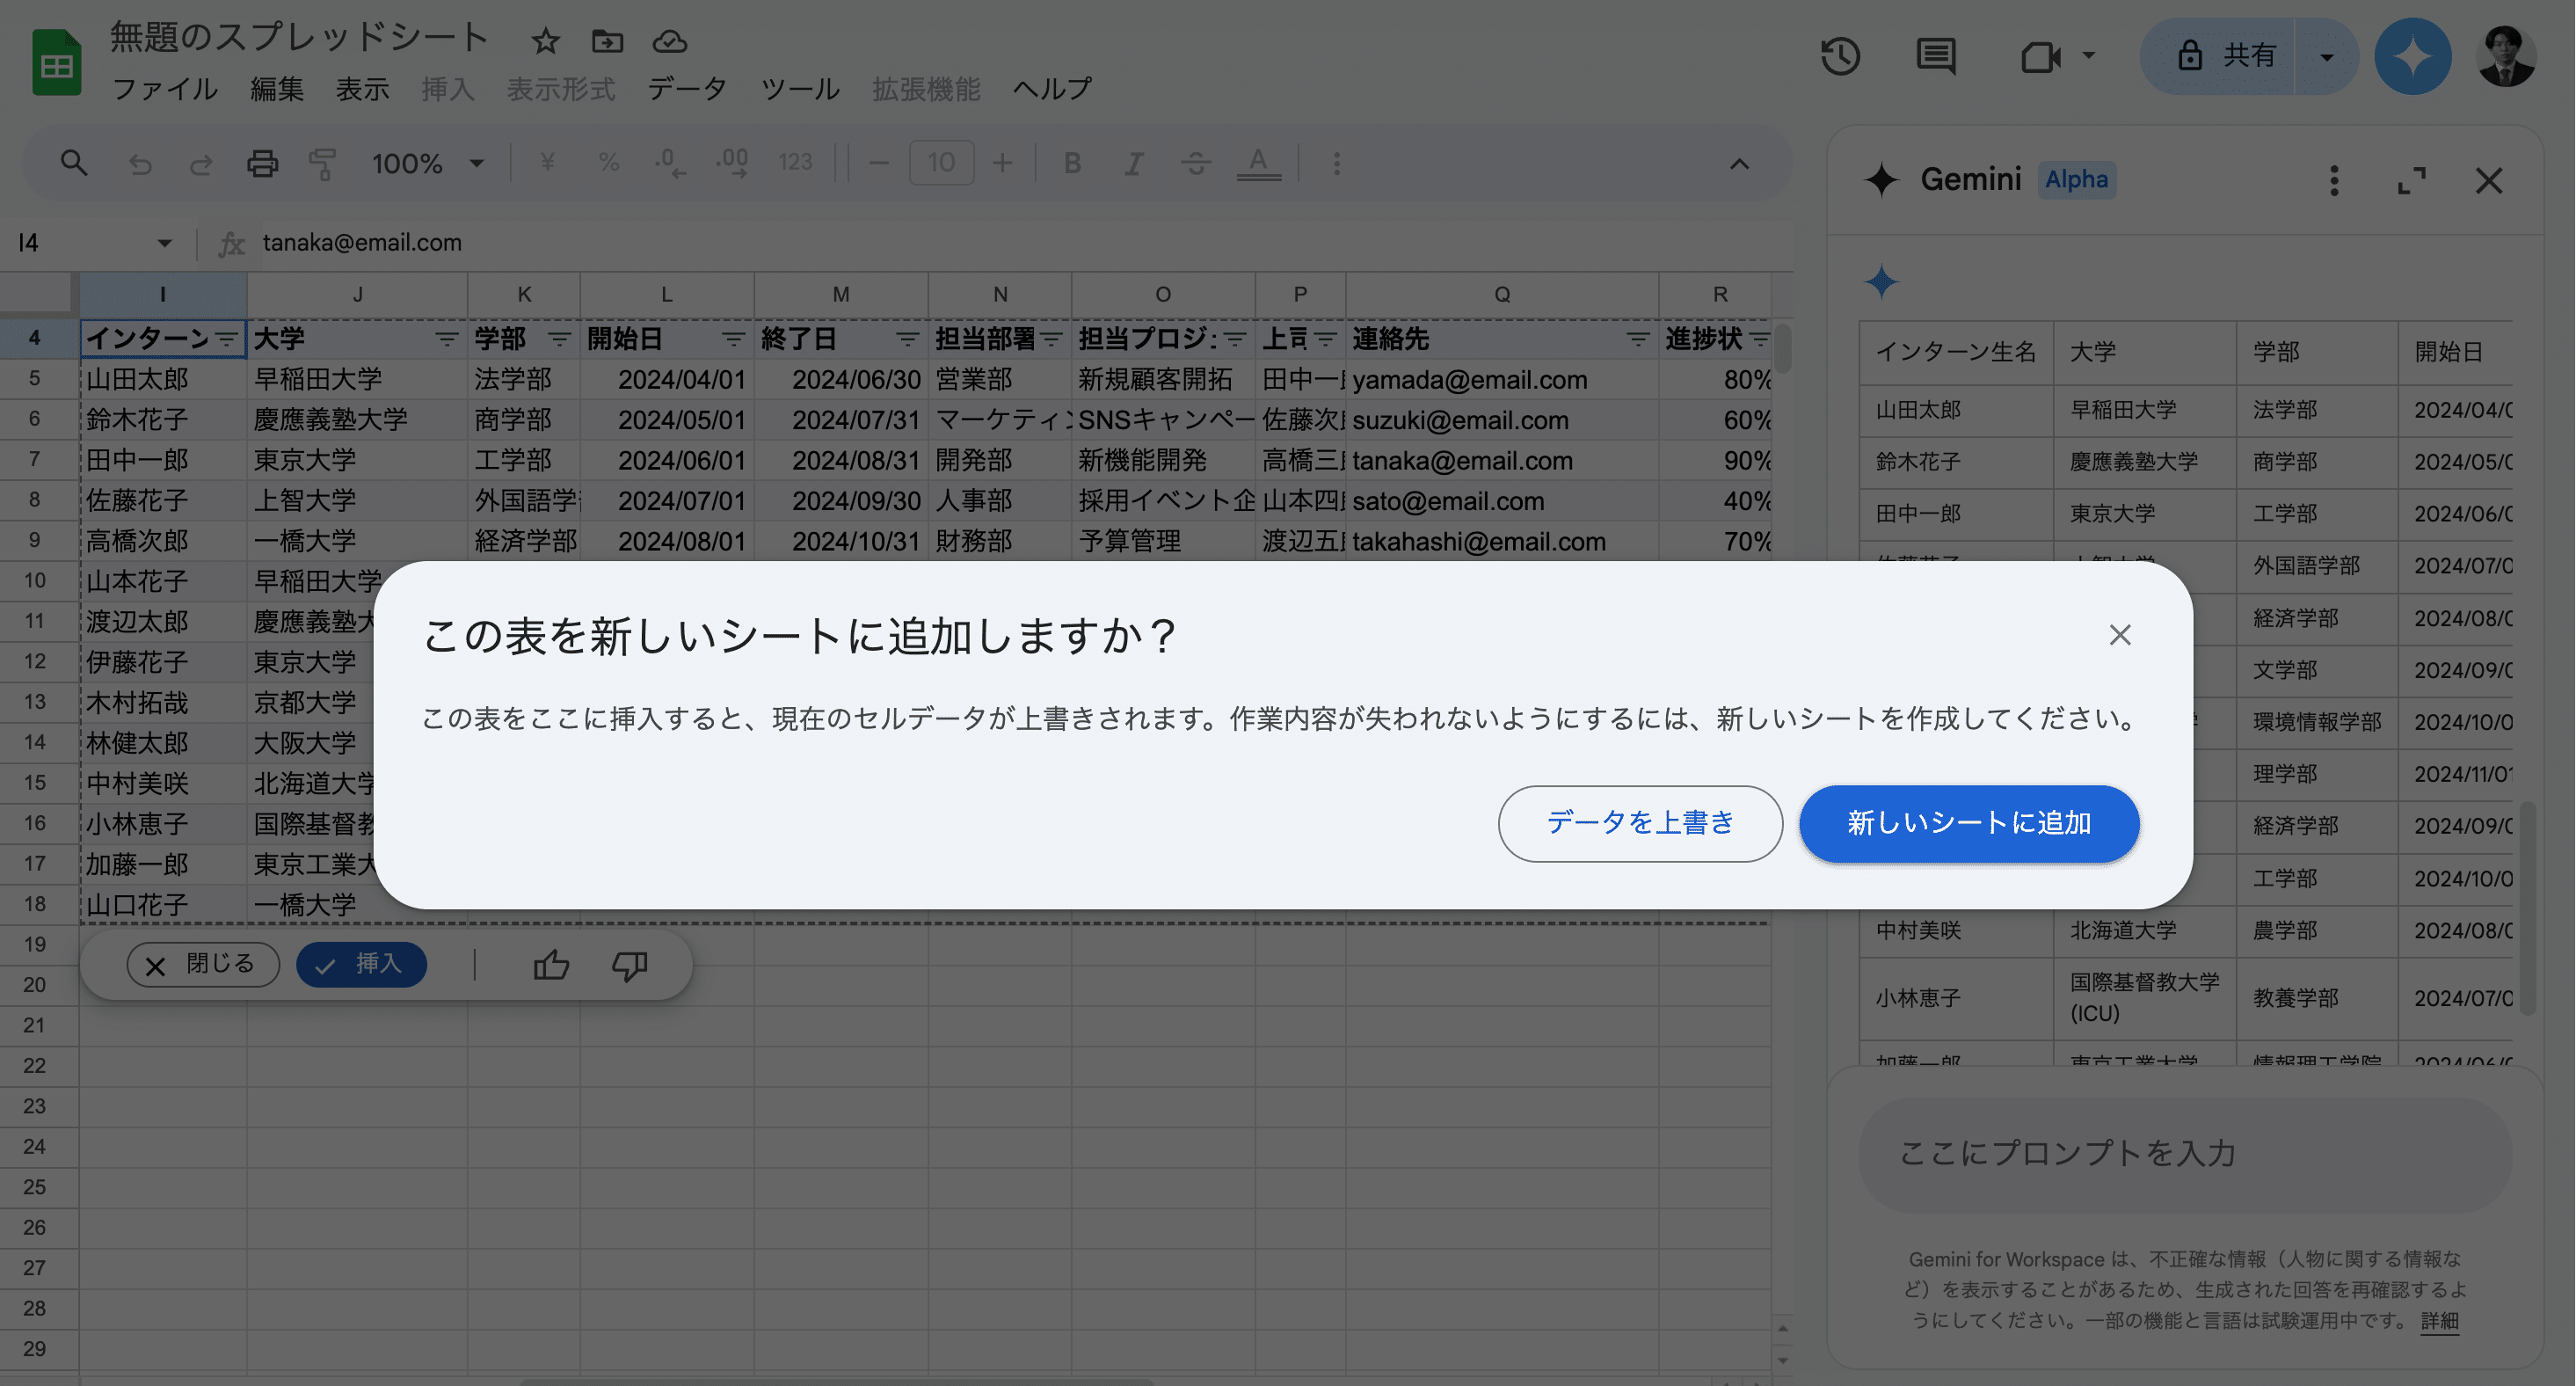
Task: Open the filter dropdown on 大学 column
Action: 446,339
